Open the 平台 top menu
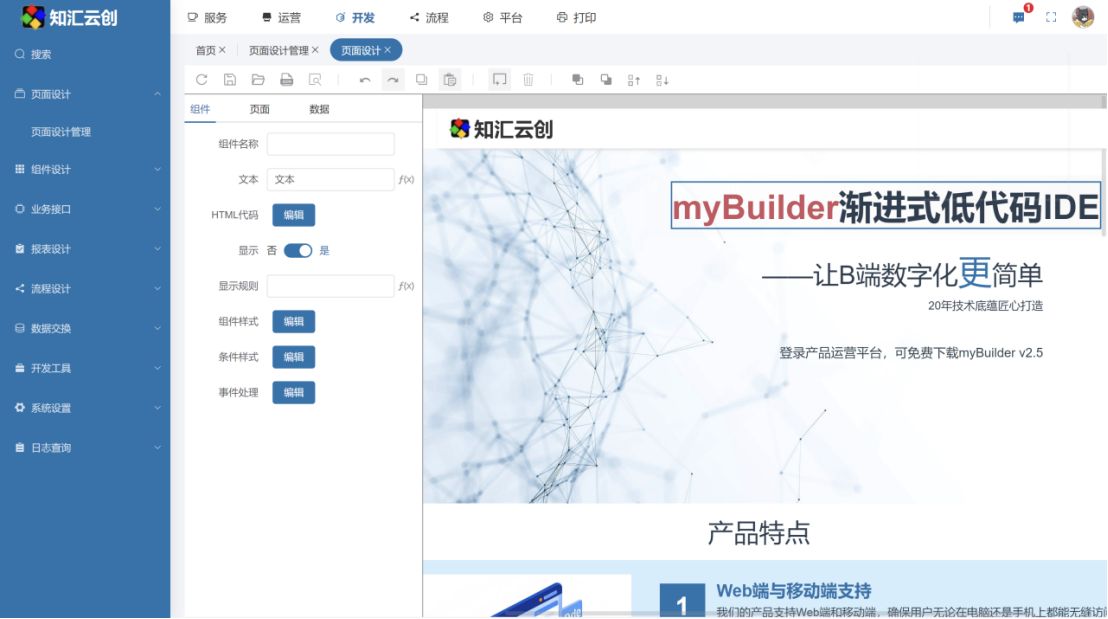 [x=502, y=18]
